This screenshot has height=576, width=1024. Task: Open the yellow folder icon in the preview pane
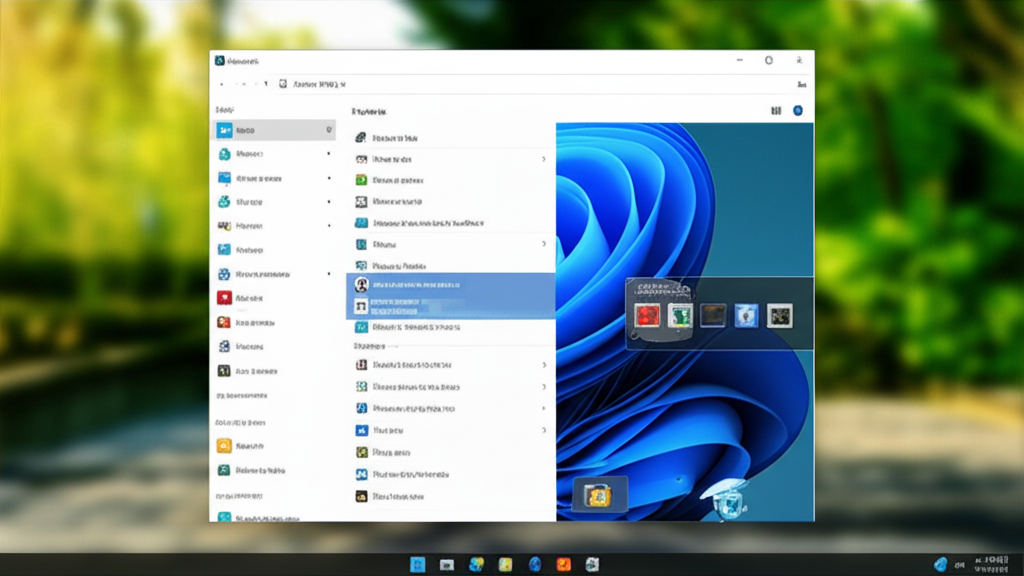click(x=600, y=494)
